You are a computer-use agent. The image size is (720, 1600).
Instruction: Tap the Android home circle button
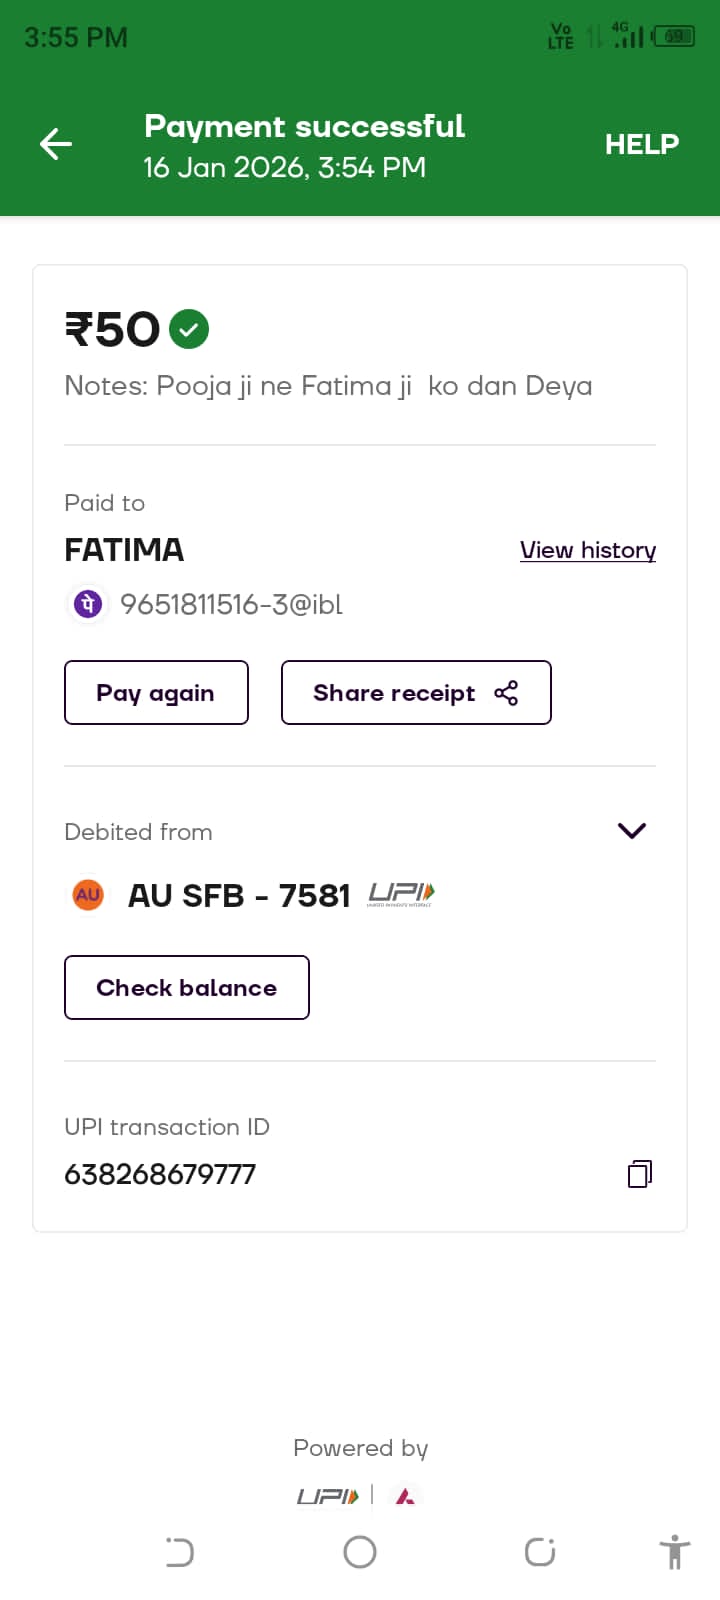pyautogui.click(x=360, y=1552)
